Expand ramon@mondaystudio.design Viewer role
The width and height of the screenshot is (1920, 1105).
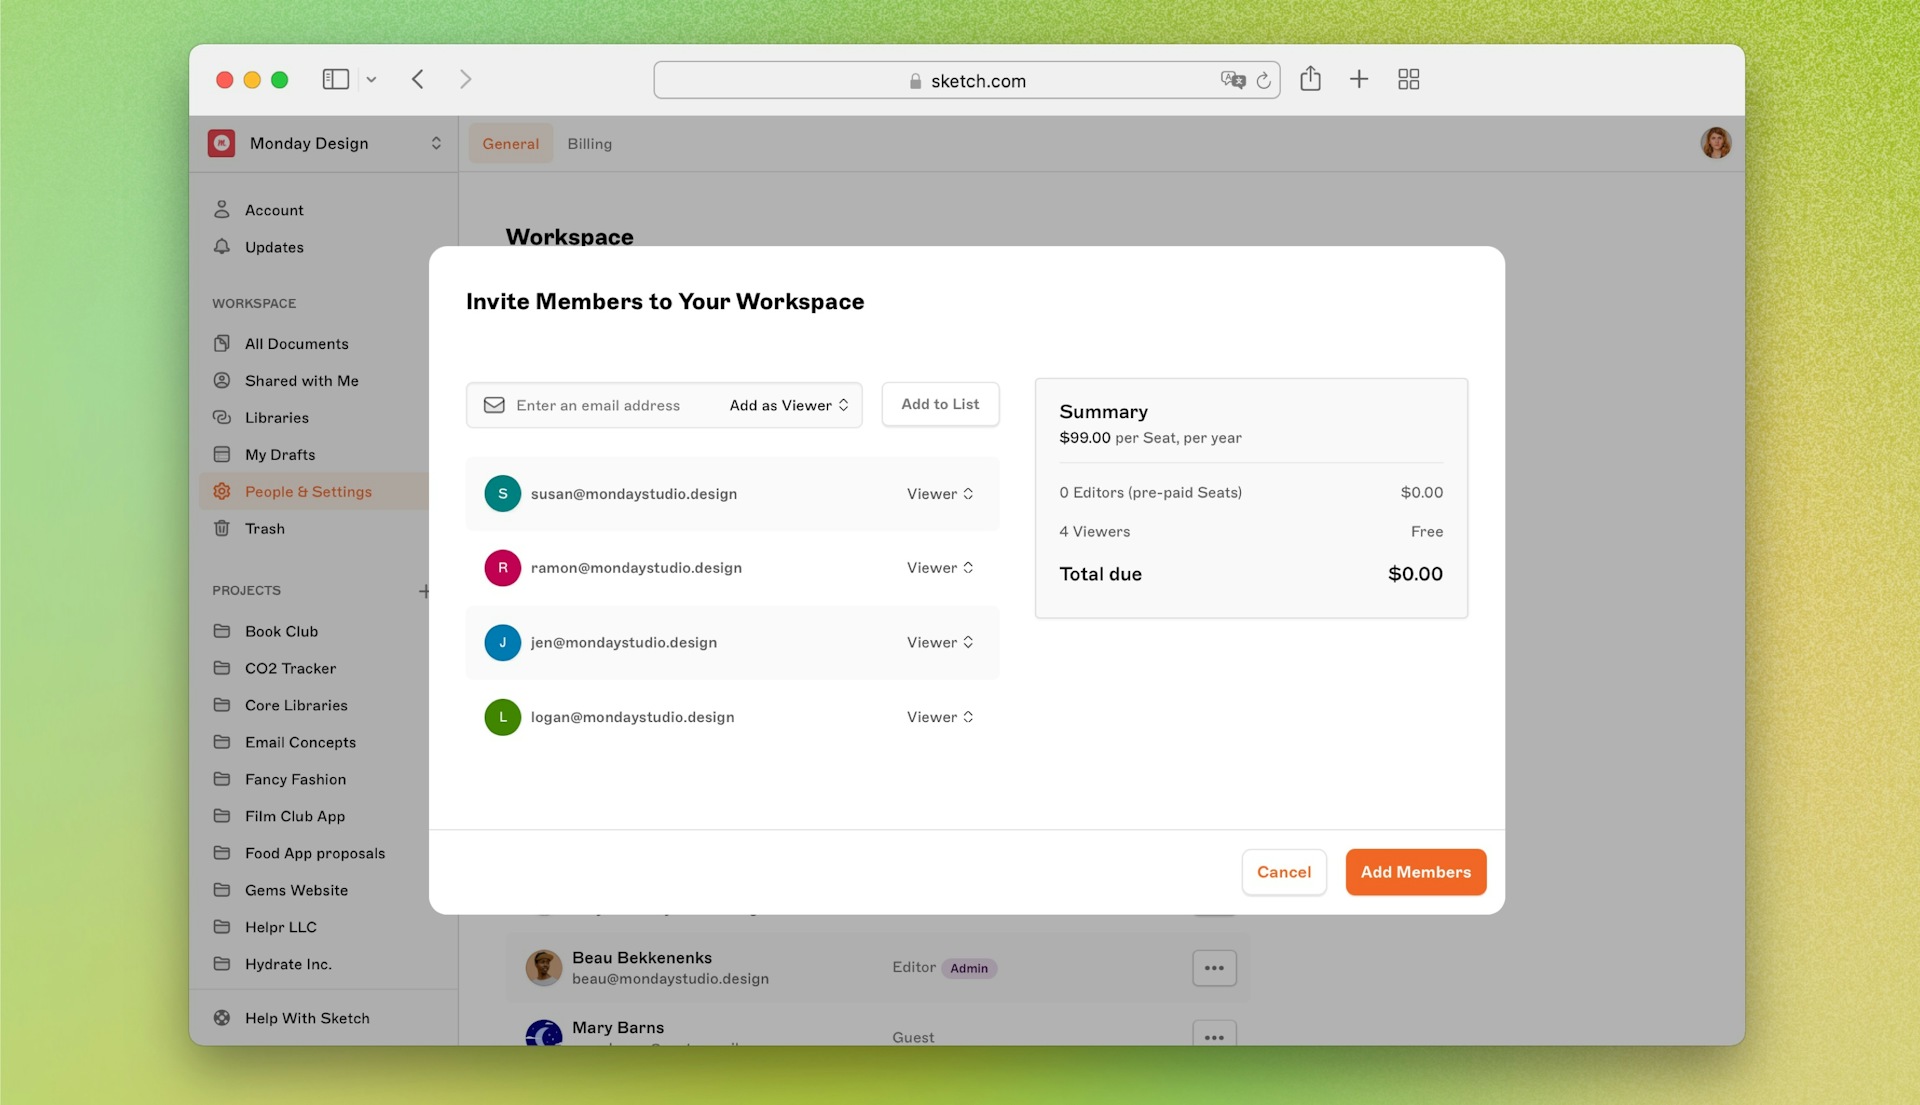click(940, 567)
